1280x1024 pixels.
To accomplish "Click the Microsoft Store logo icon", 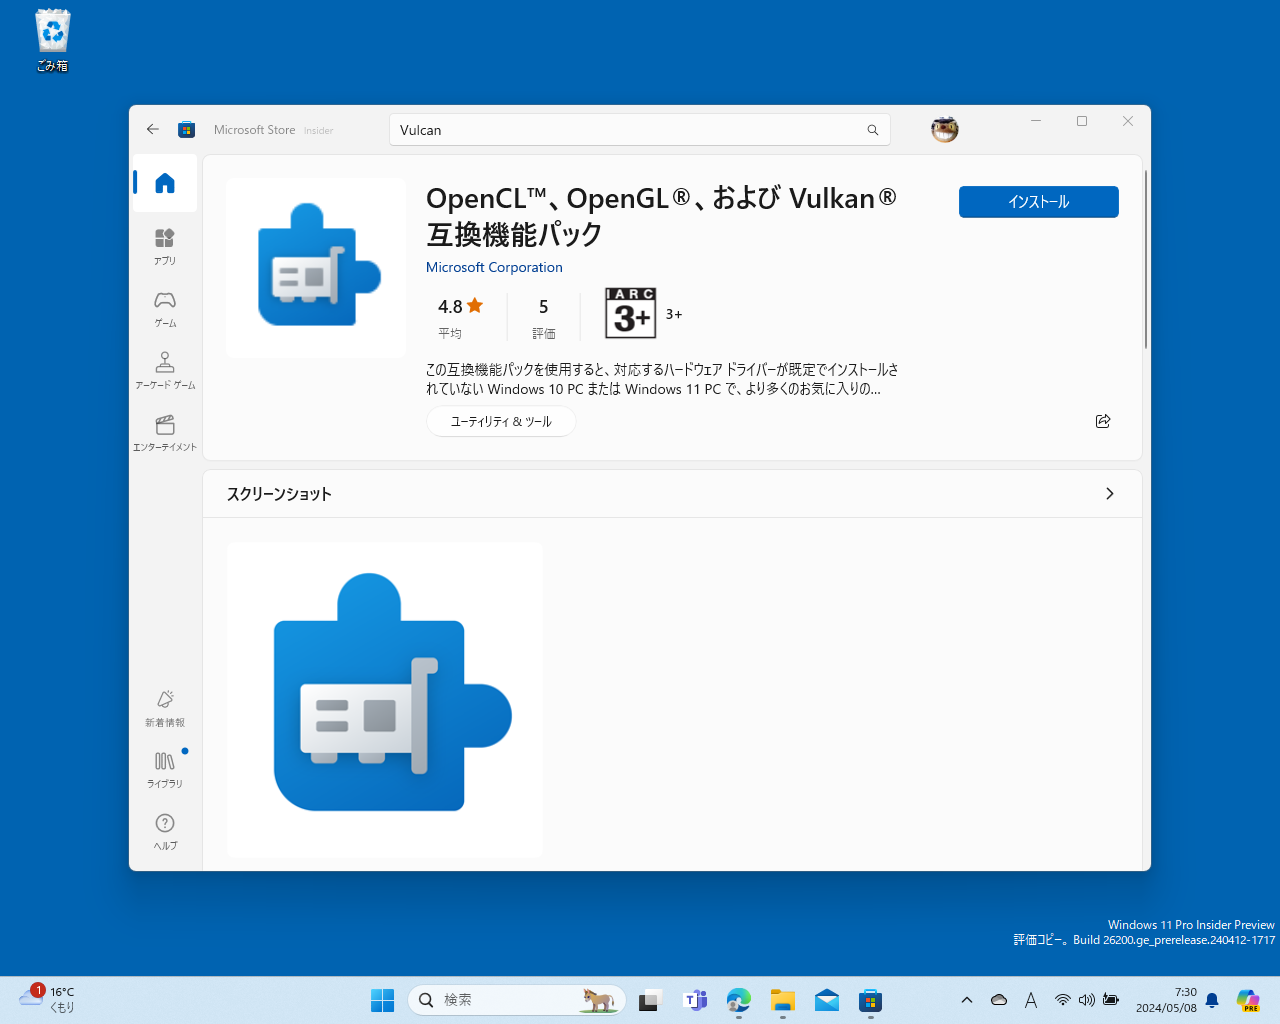I will coord(186,129).
